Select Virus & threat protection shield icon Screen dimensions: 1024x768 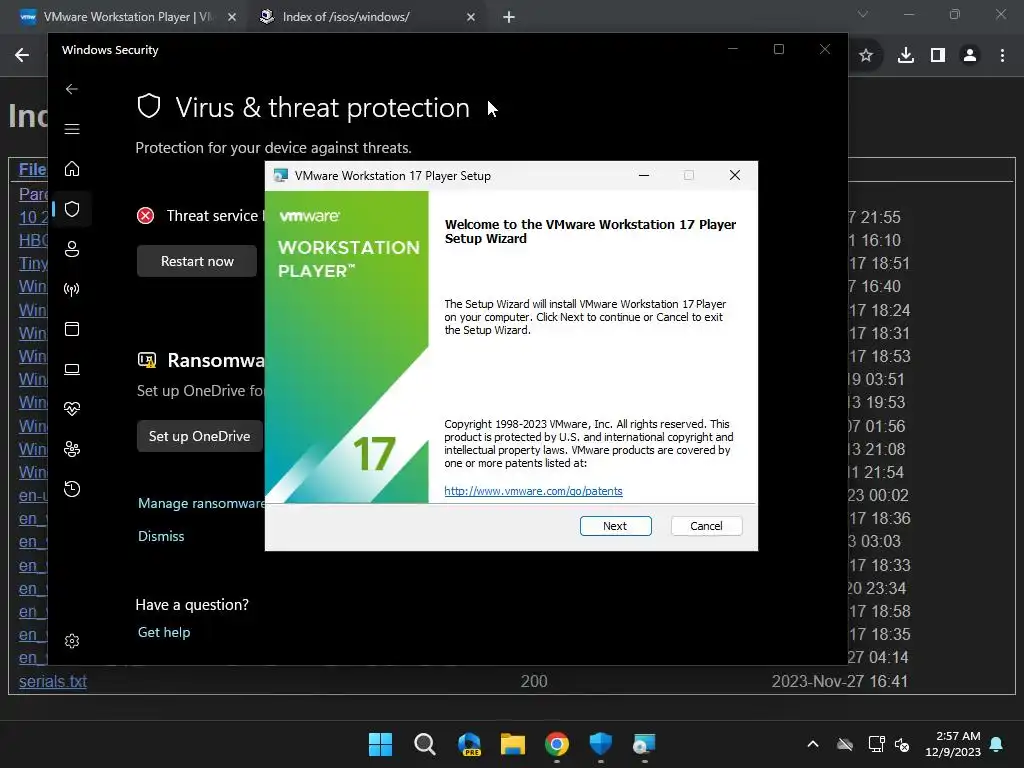click(72, 209)
